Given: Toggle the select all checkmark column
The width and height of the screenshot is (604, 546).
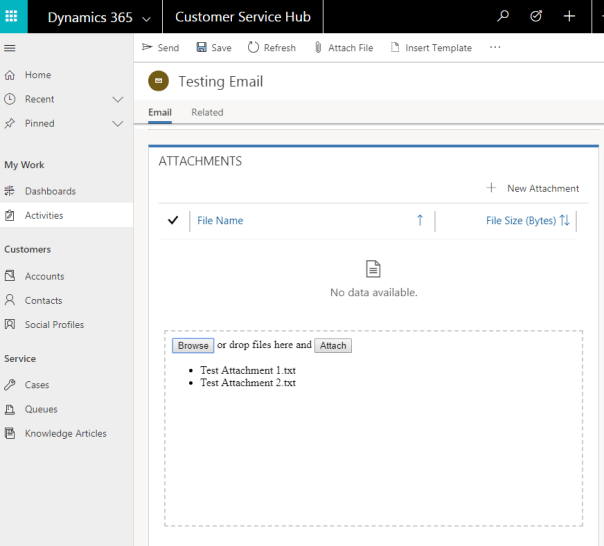Looking at the screenshot, I should coord(173,221).
